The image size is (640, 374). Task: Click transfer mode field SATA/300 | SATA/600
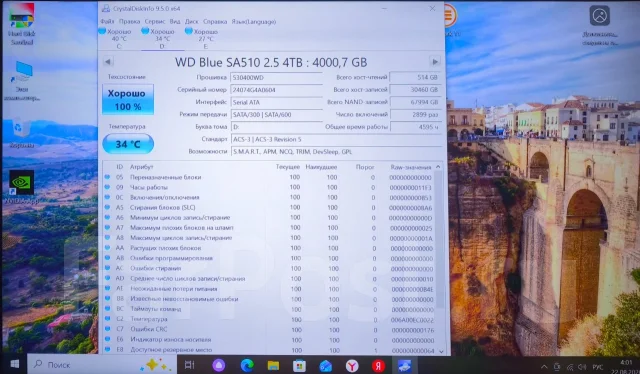276,115
